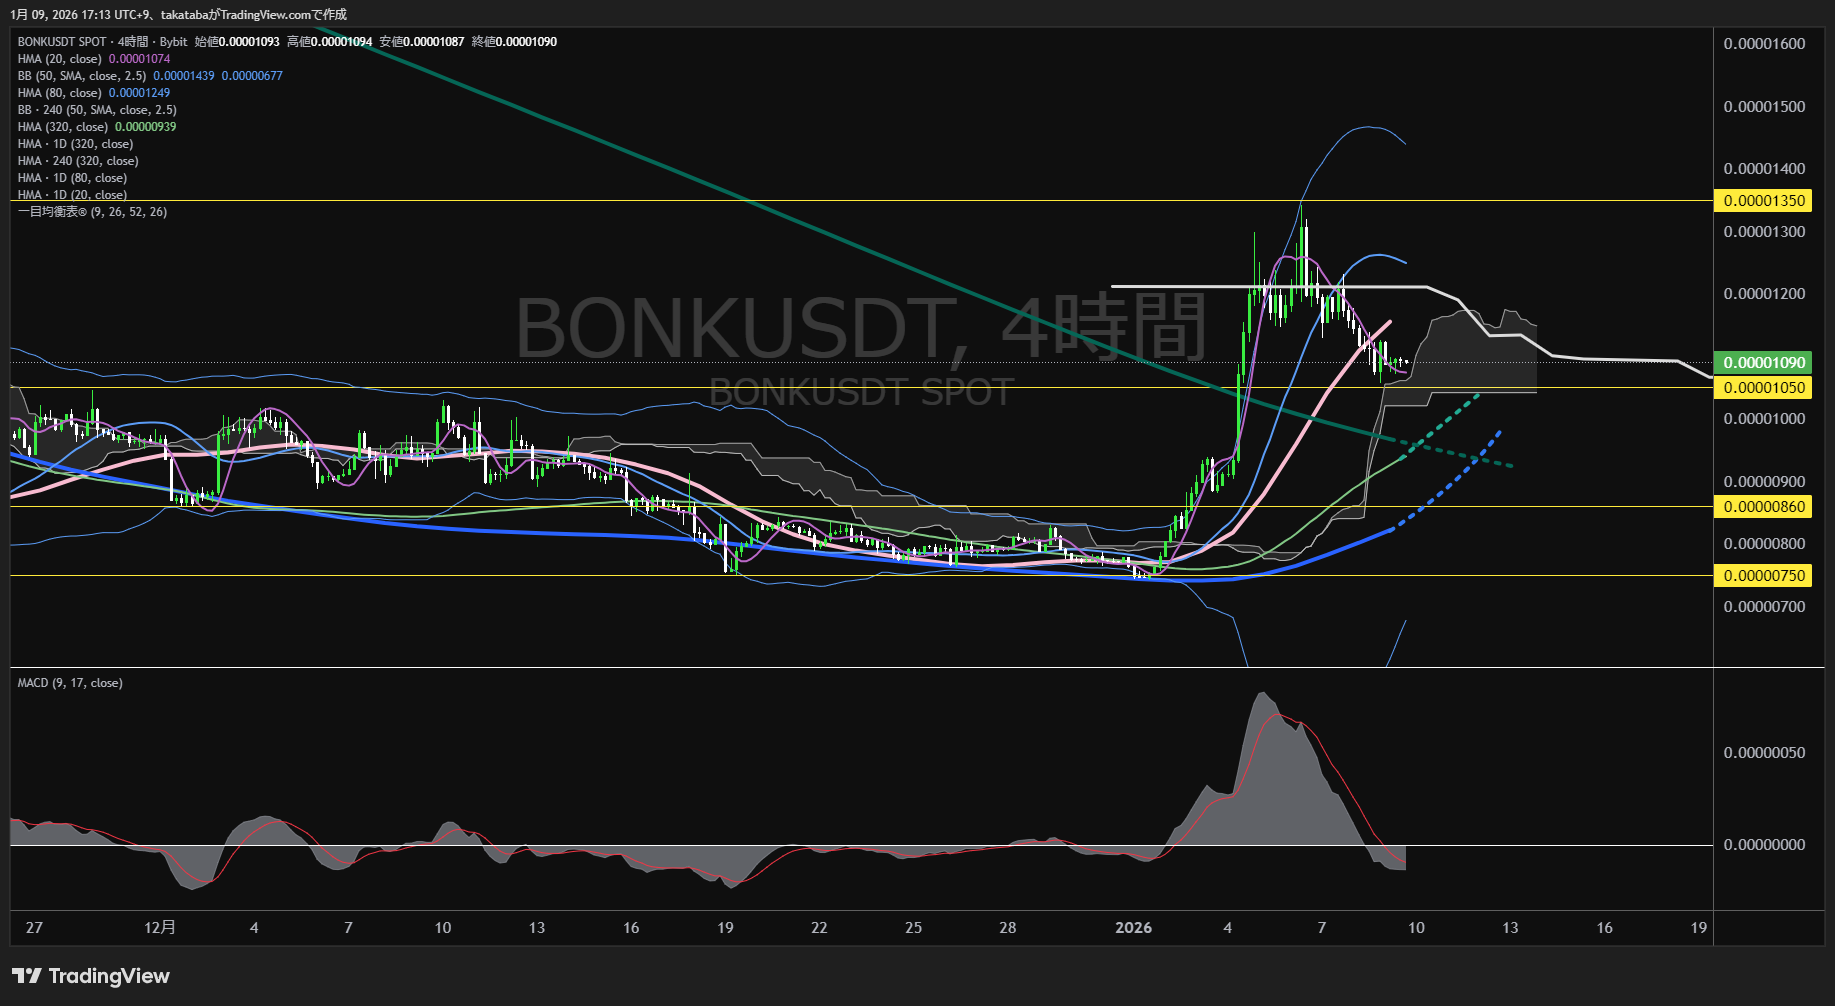The width and height of the screenshot is (1835, 1006).
Task: Click the BB lower value 0.00000677
Action: tap(252, 76)
